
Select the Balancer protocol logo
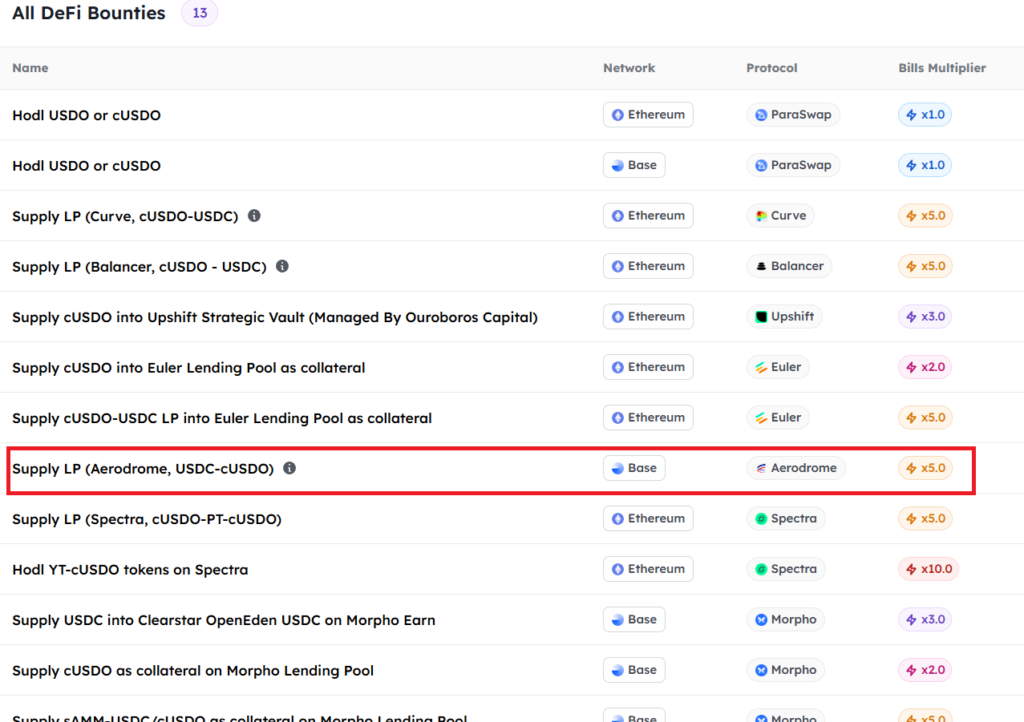761,266
